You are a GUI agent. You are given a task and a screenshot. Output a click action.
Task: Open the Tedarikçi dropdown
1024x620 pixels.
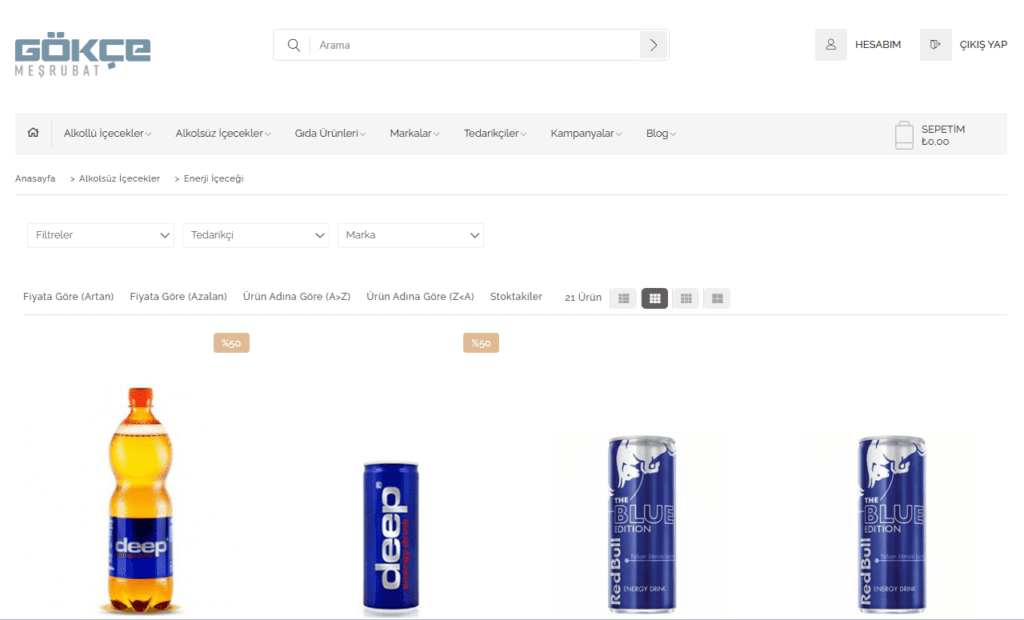tap(255, 235)
